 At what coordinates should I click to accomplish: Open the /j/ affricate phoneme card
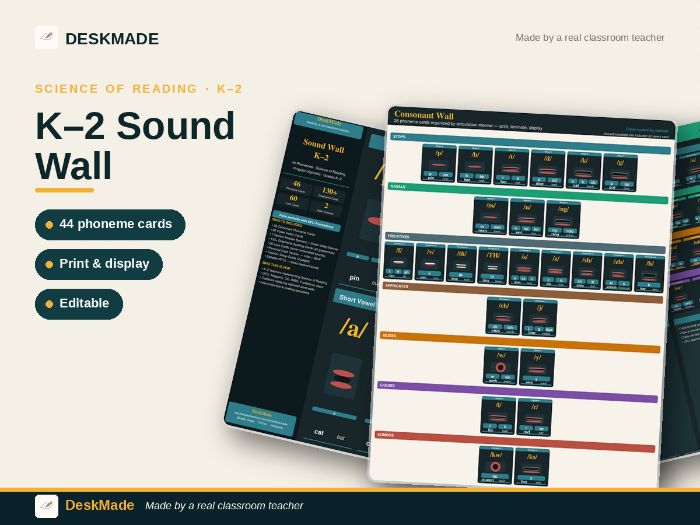pos(539,317)
